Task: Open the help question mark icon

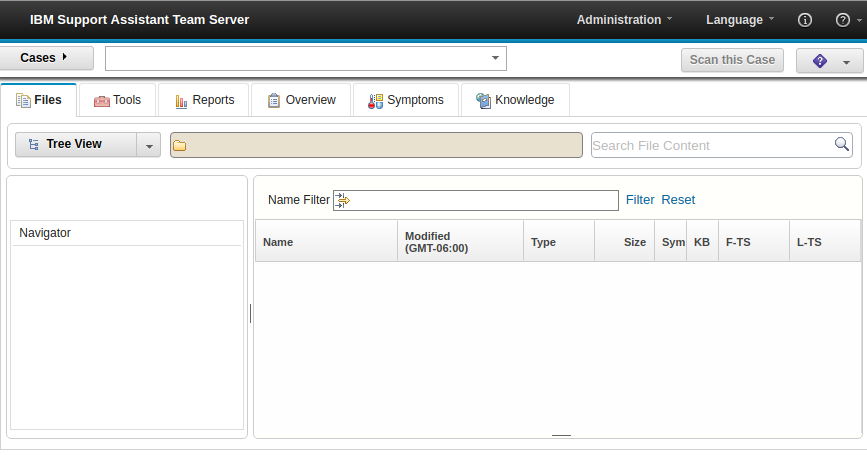Action: coord(842,20)
